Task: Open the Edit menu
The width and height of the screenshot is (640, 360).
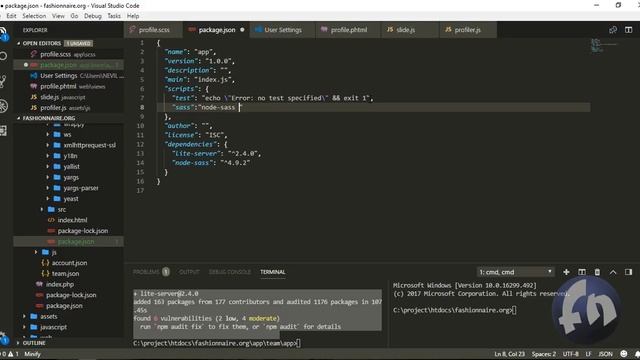Action: pyautogui.click(x=11, y=16)
